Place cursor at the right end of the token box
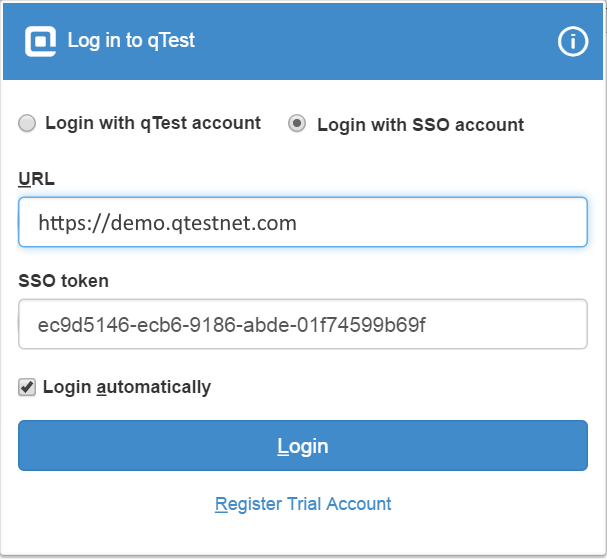The width and height of the screenshot is (607, 559). (570, 325)
